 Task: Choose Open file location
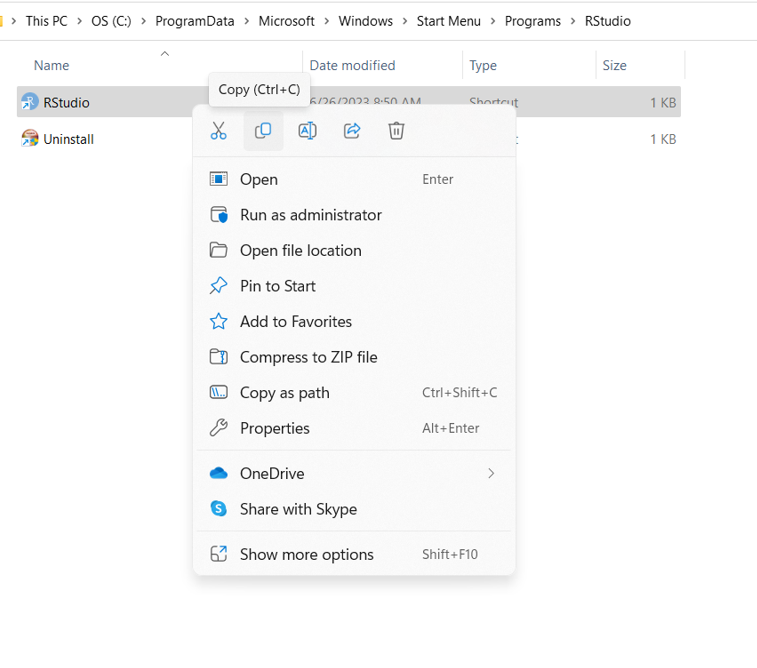[300, 250]
